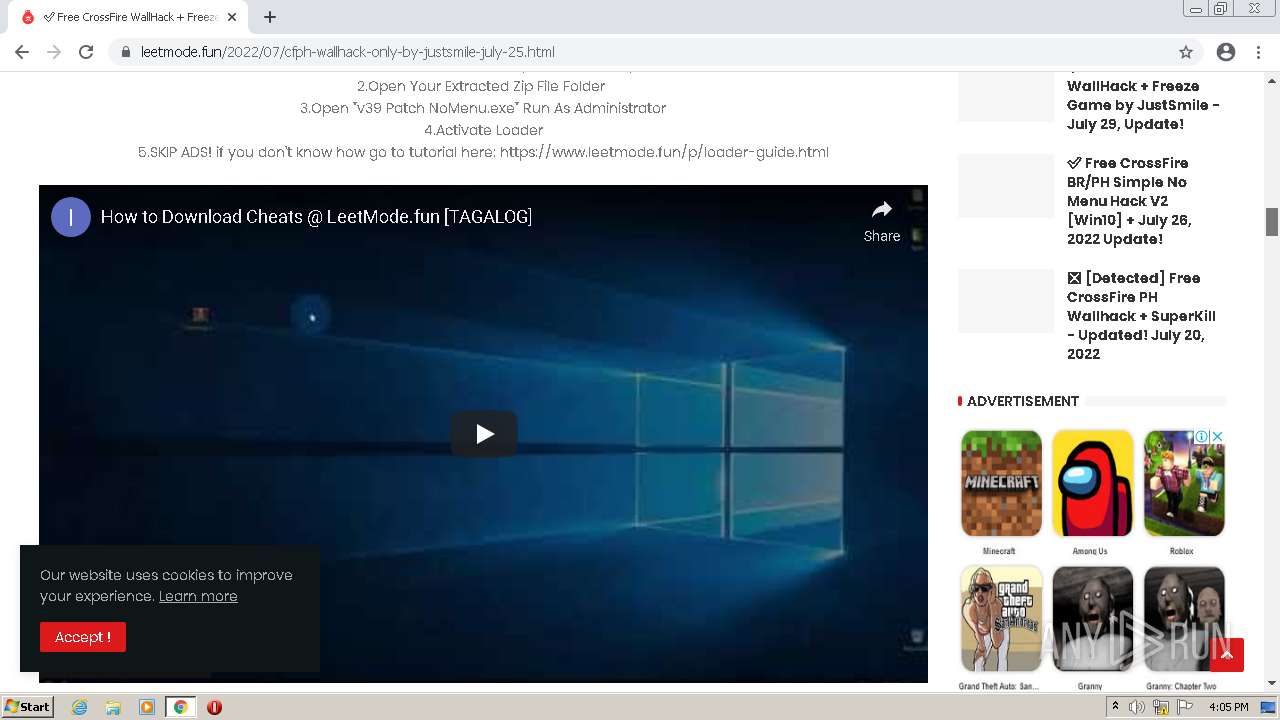Open Windows Explorer from the taskbar
Image resolution: width=1280 pixels, height=720 pixels.
point(113,707)
